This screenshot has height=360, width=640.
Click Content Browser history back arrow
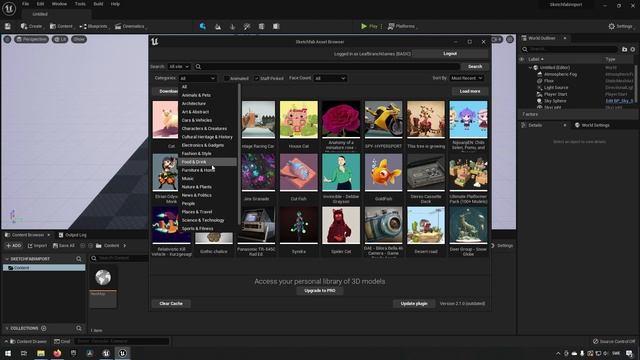click(82, 246)
